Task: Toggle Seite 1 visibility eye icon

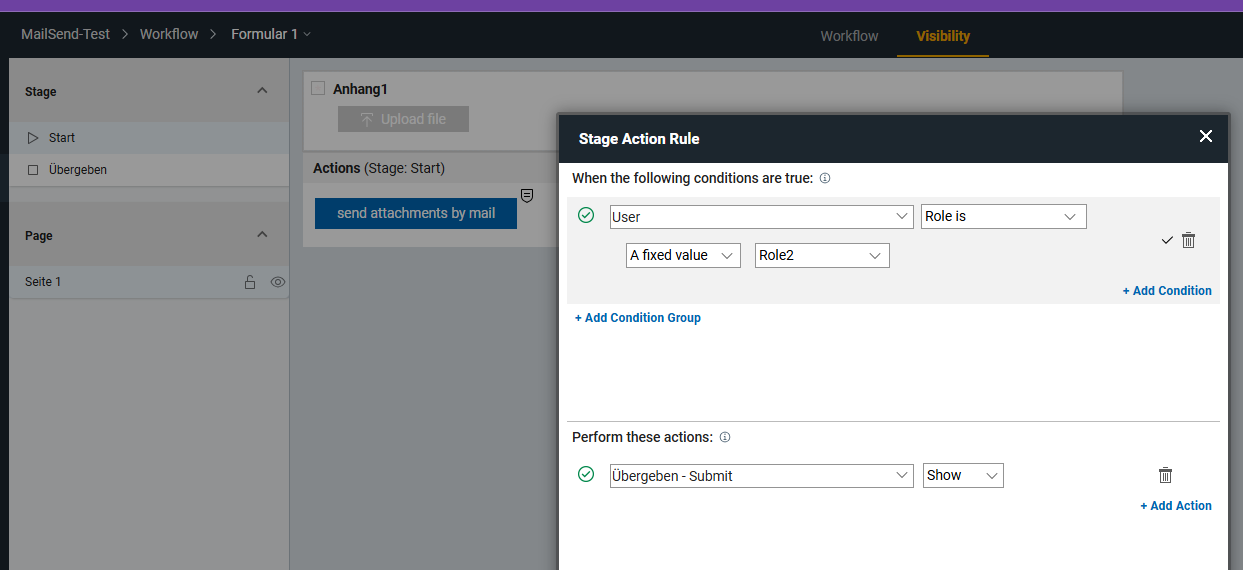Action: [x=278, y=282]
